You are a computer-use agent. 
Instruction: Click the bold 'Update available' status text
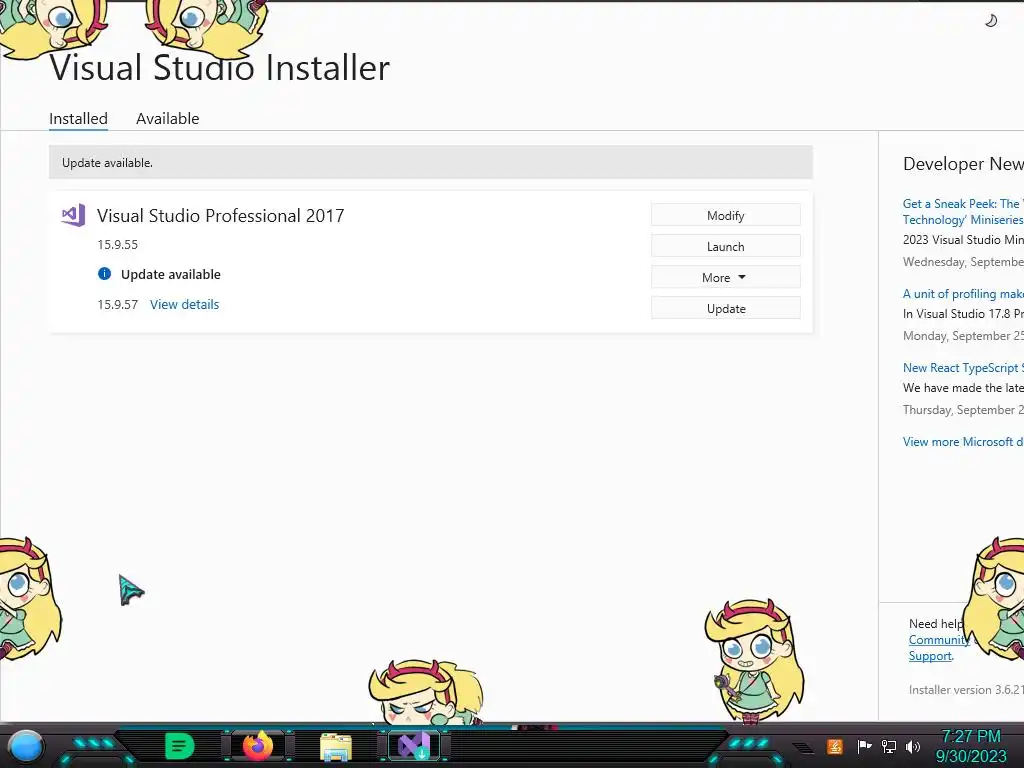point(170,274)
